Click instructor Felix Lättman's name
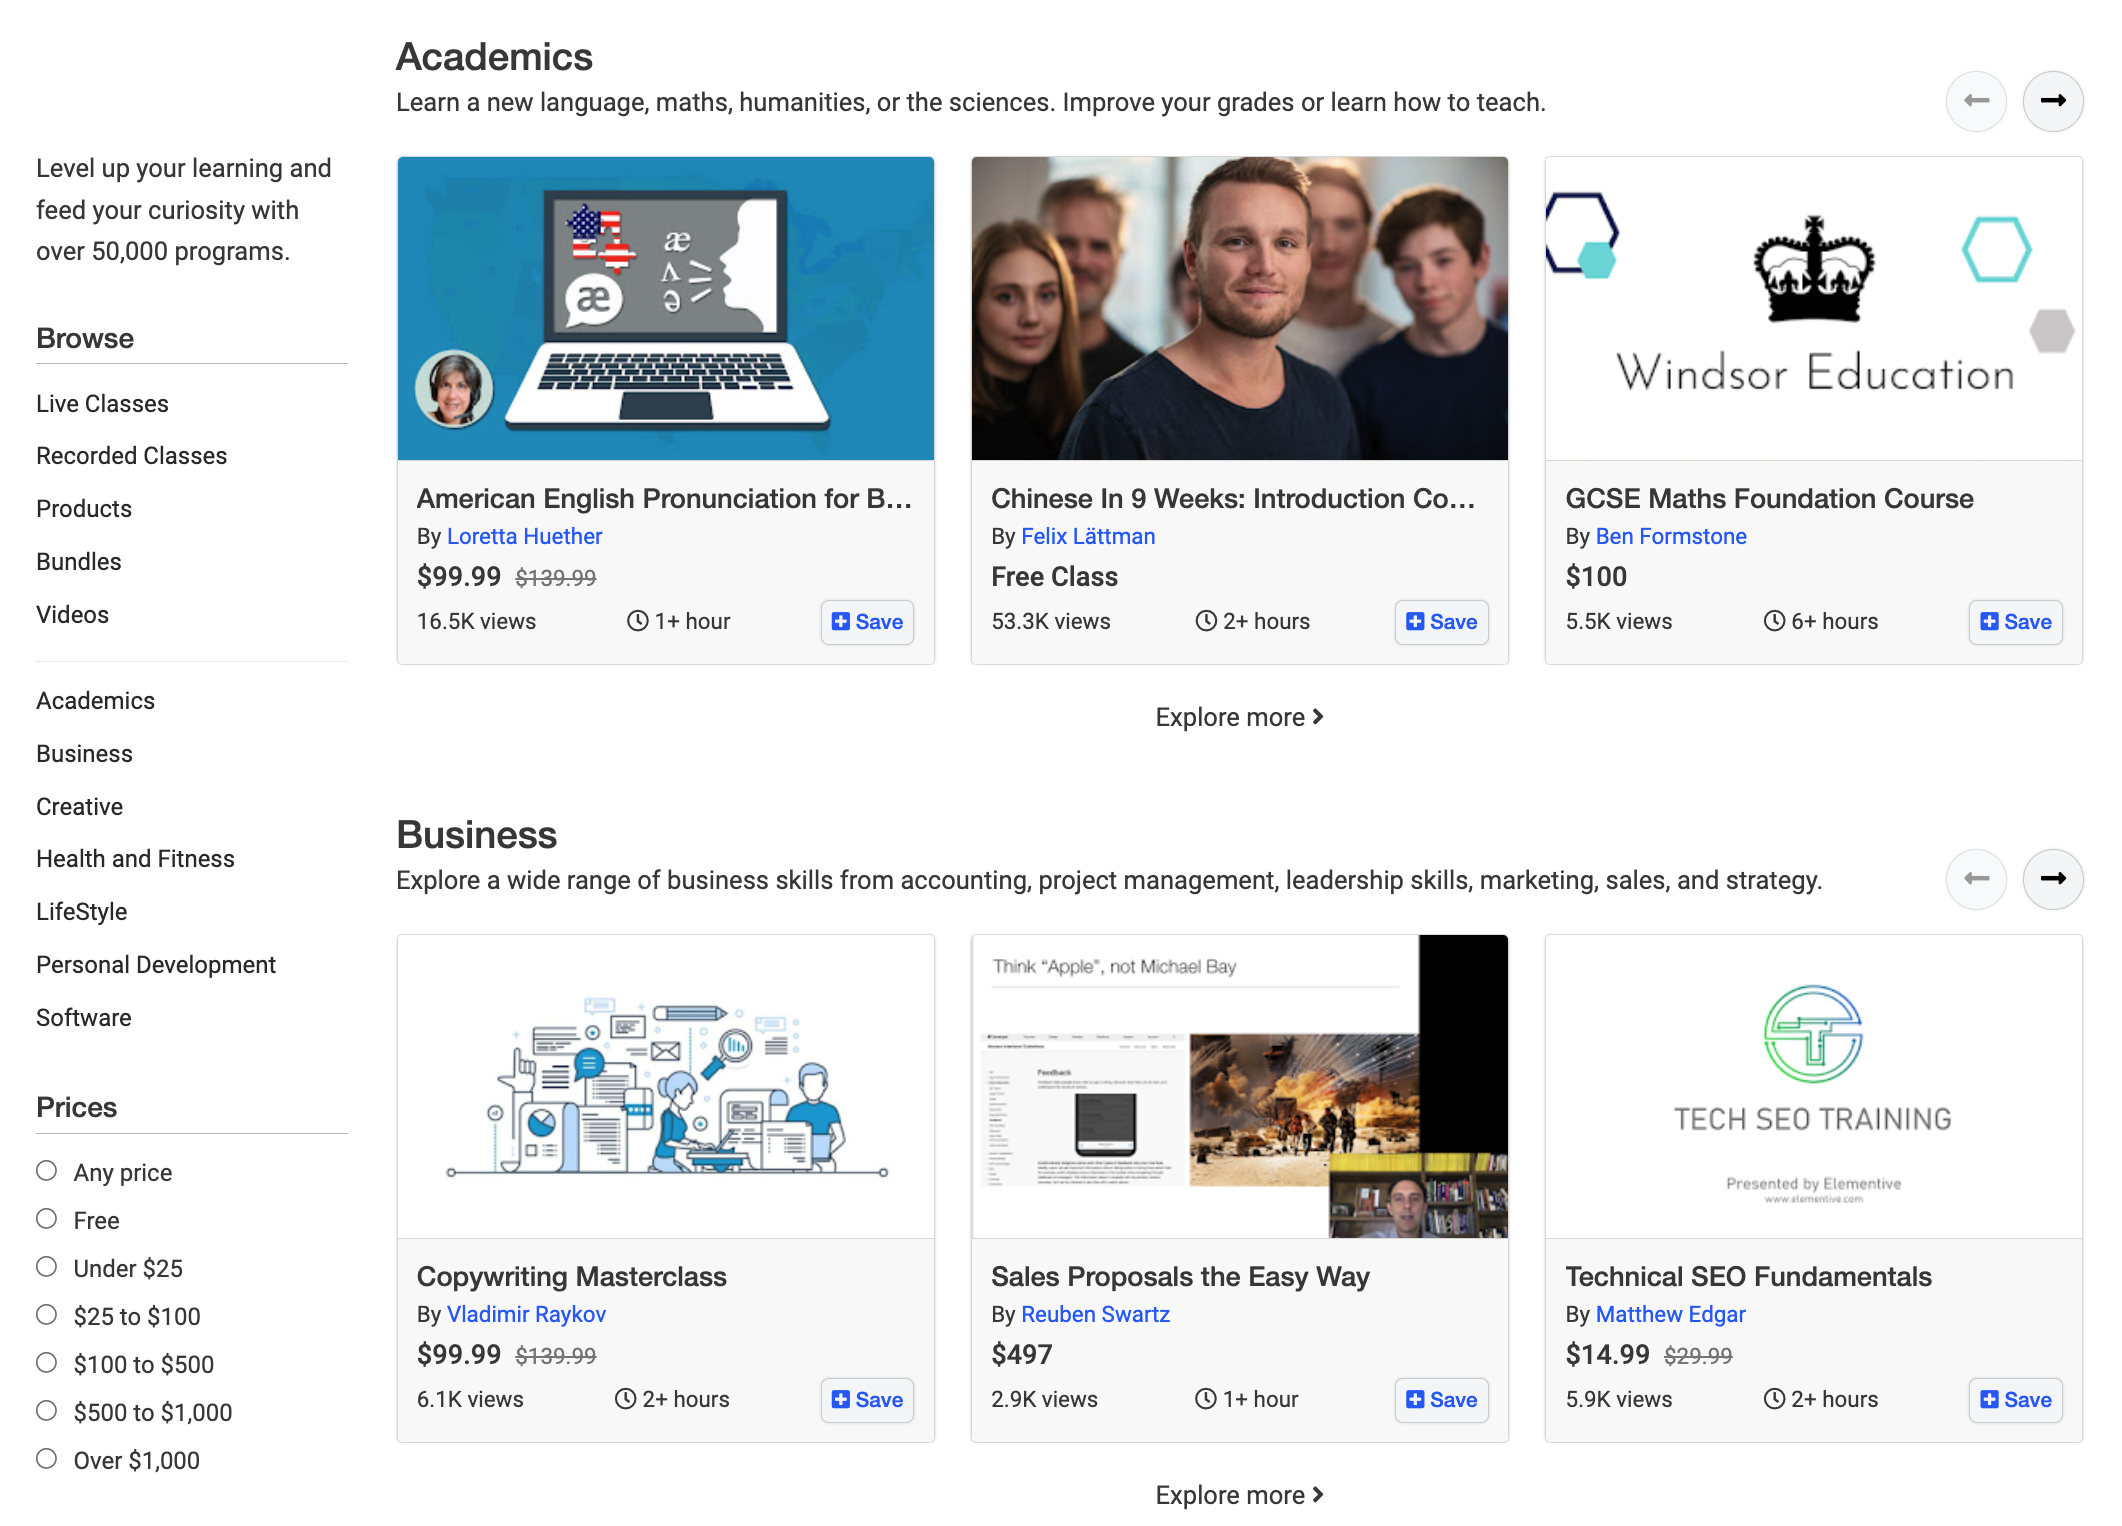Image resolution: width=2122 pixels, height=1526 pixels. click(x=1088, y=536)
